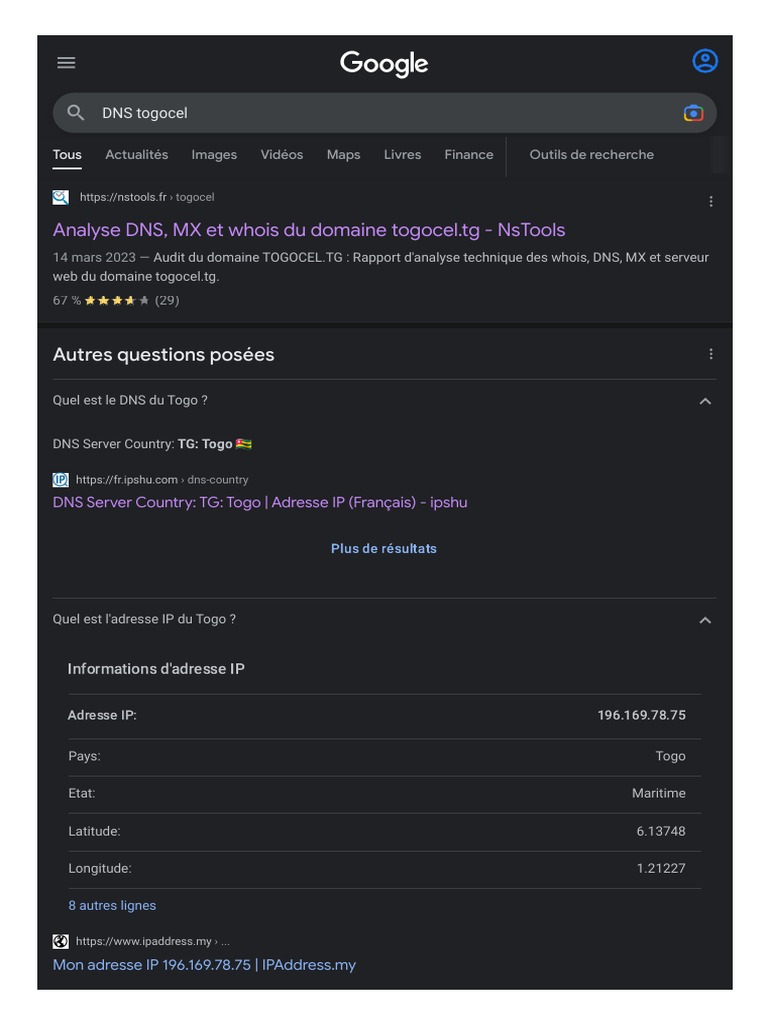Open Google Lens camera search
This screenshot has width=768, height=1024.
coord(693,113)
